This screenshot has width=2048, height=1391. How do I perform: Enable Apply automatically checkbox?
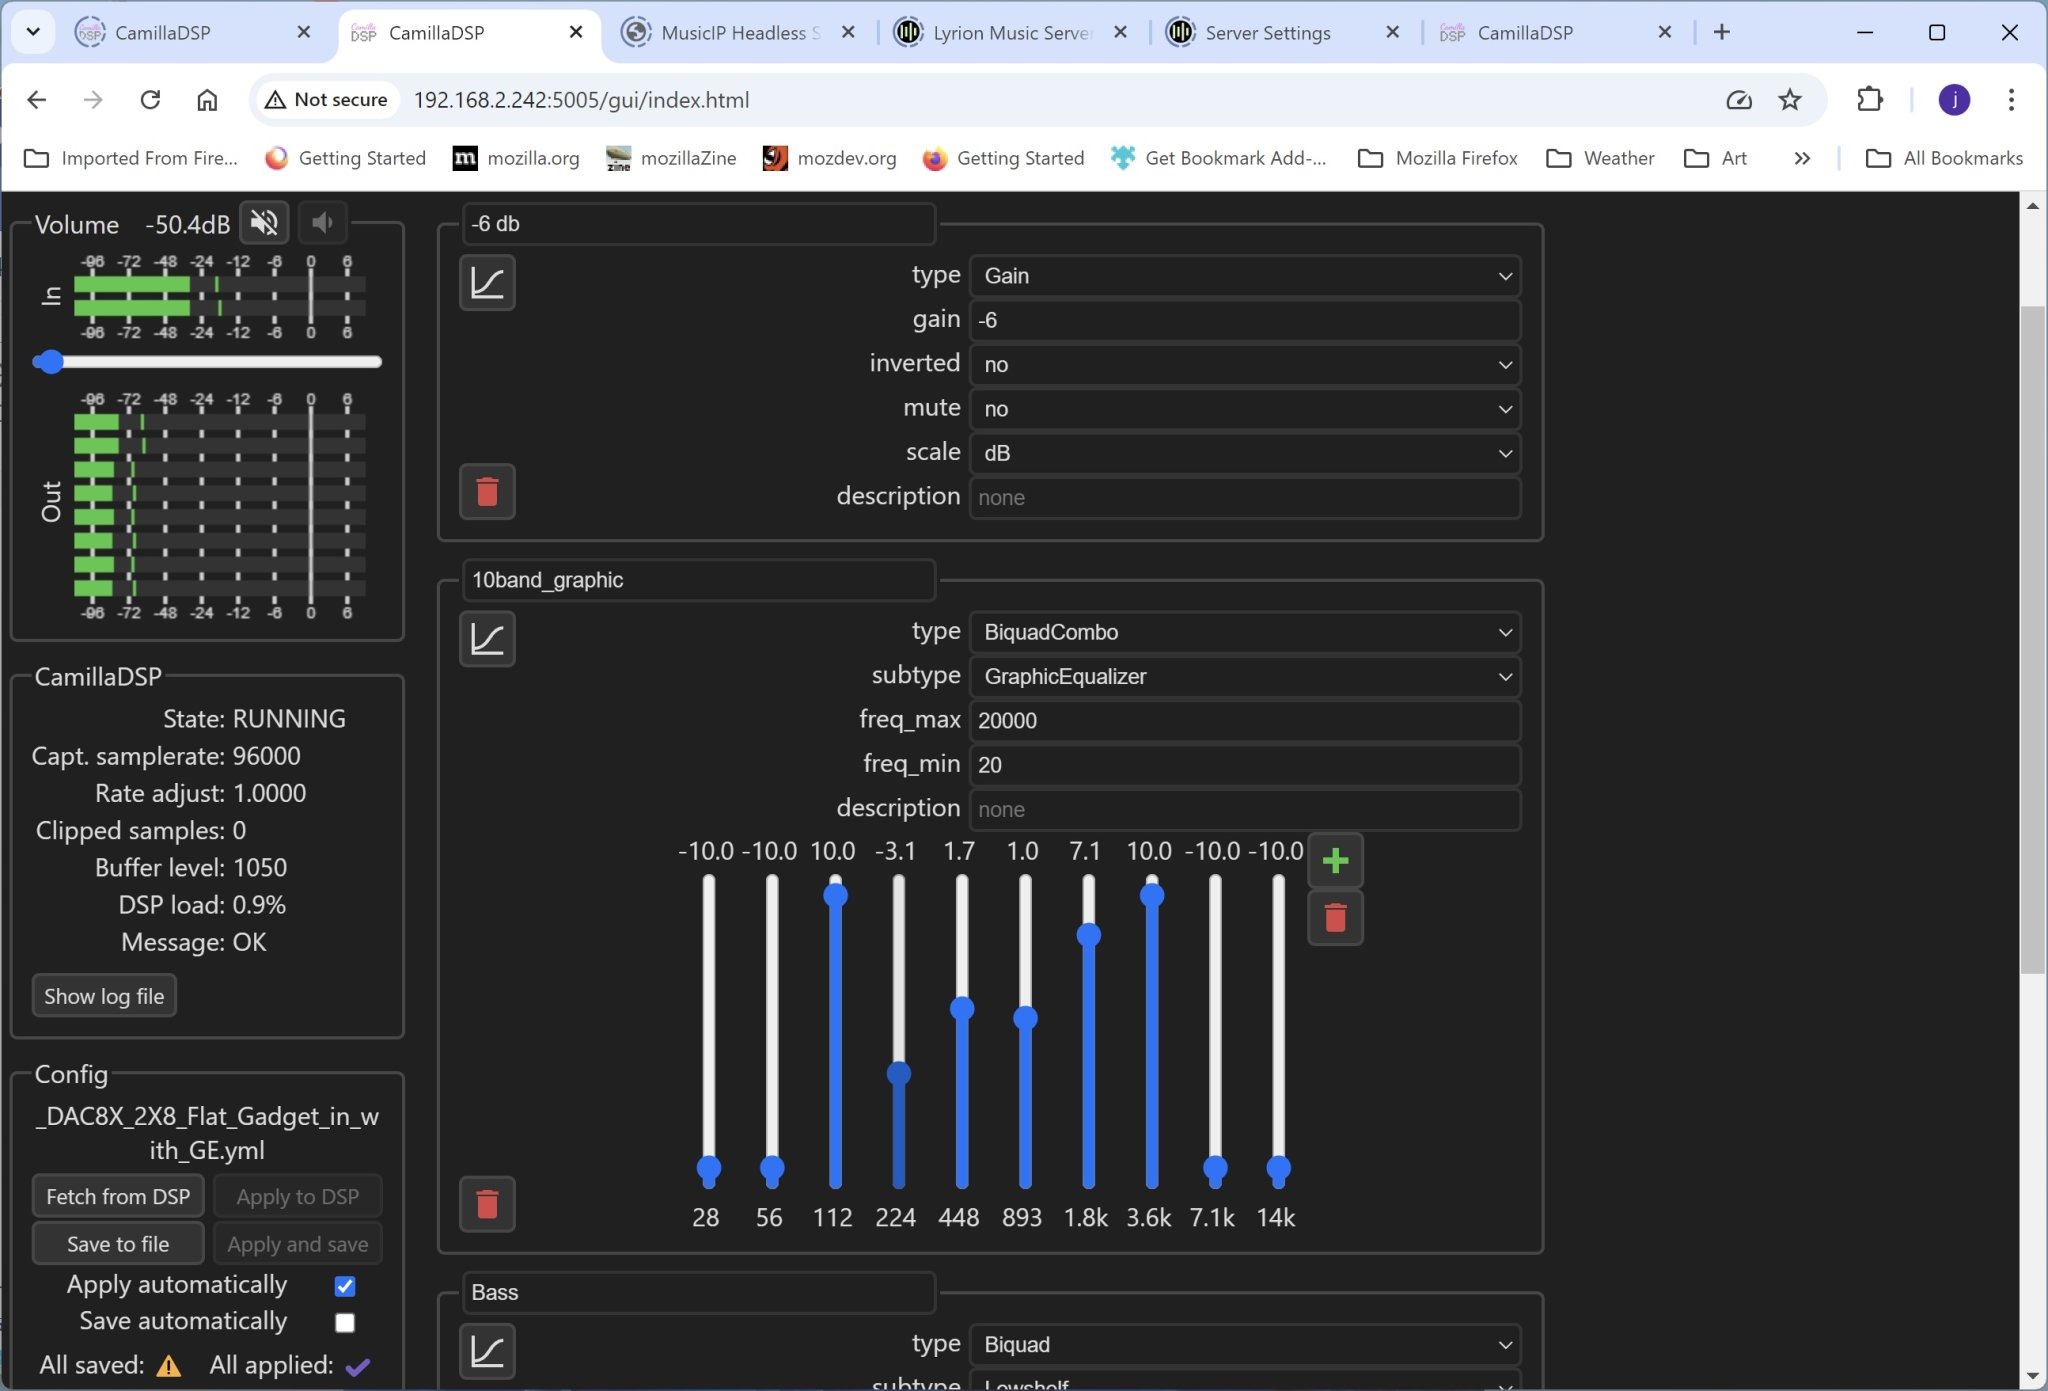click(x=345, y=1285)
